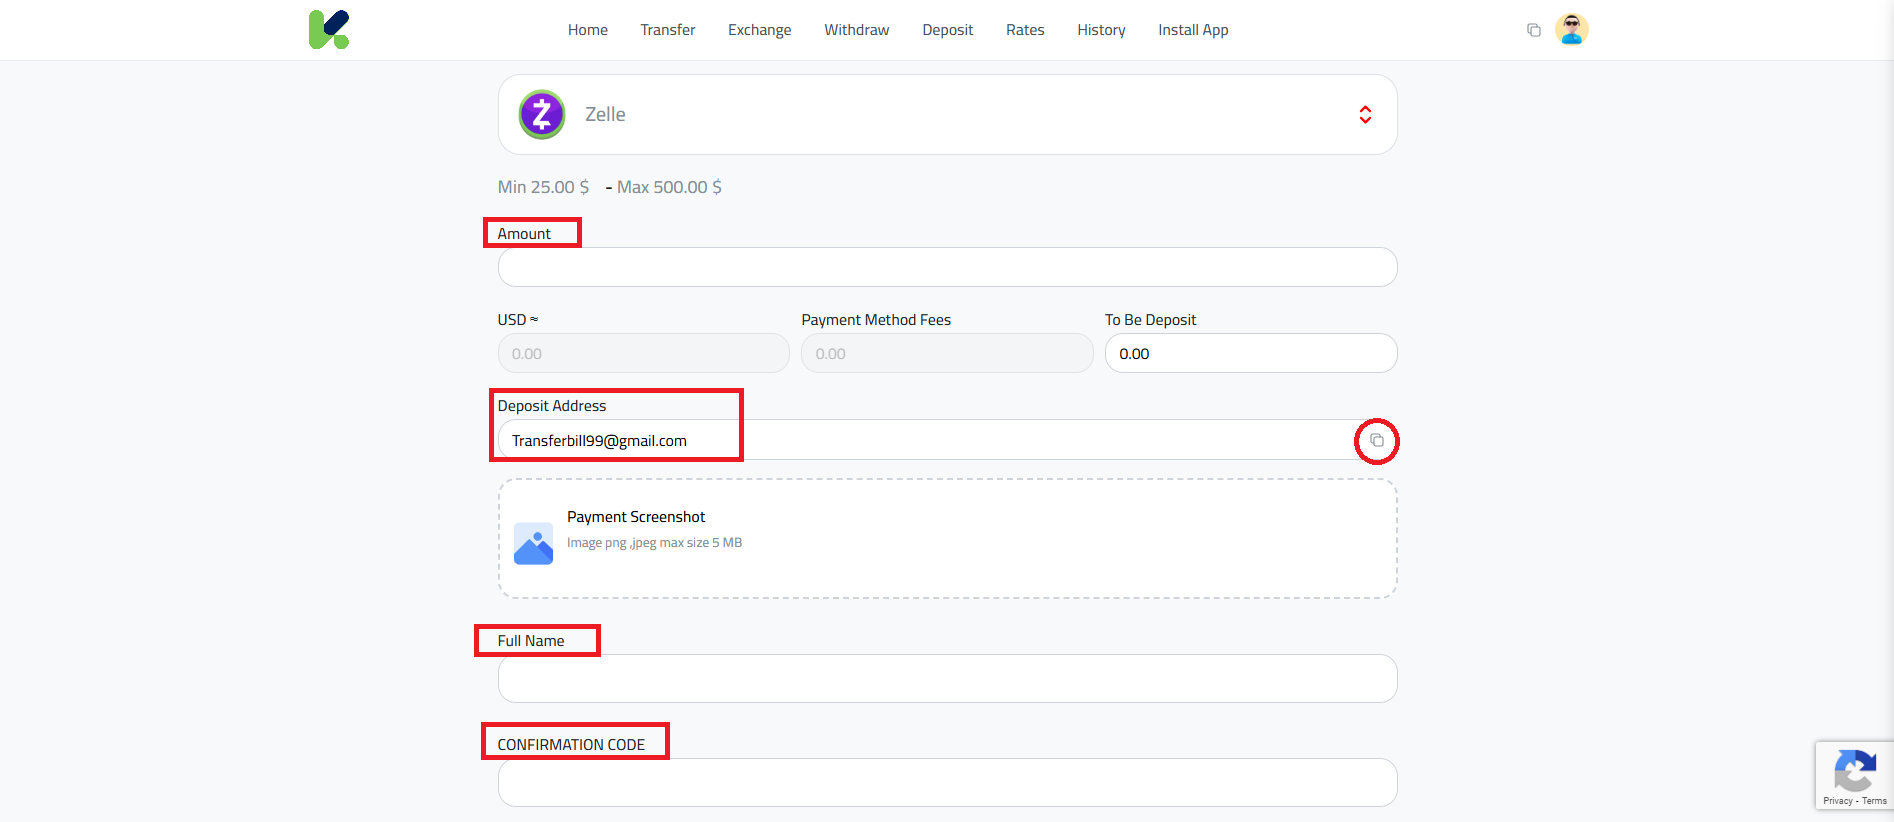
Task: Open the History page
Action: pyautogui.click(x=1101, y=30)
